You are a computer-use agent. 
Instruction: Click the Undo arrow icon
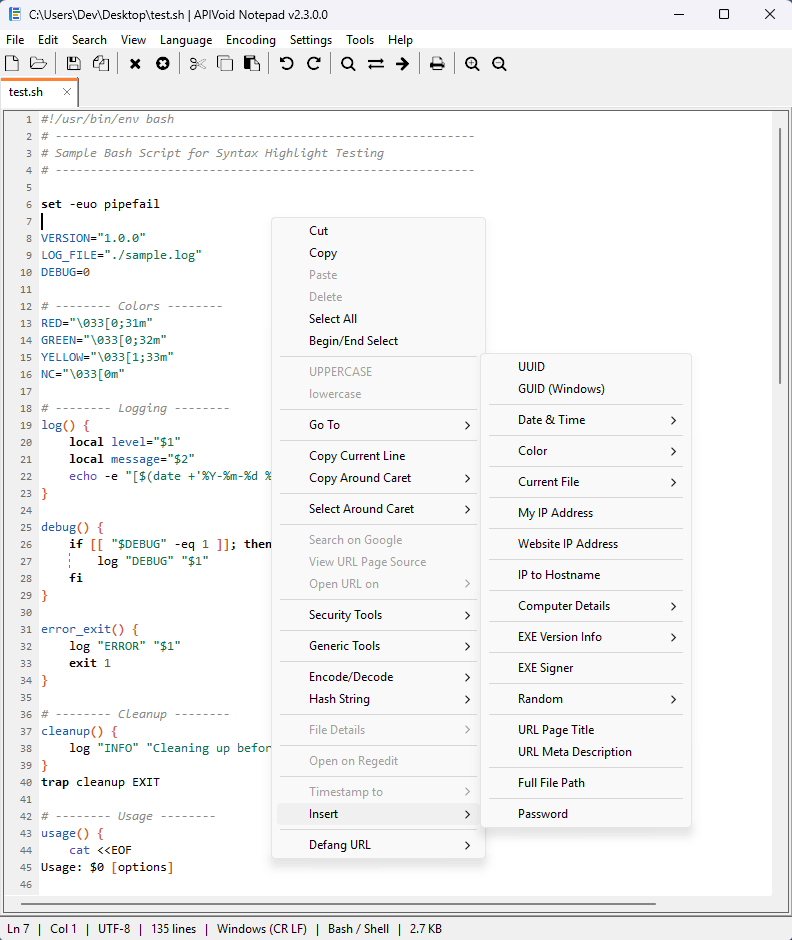click(x=287, y=63)
